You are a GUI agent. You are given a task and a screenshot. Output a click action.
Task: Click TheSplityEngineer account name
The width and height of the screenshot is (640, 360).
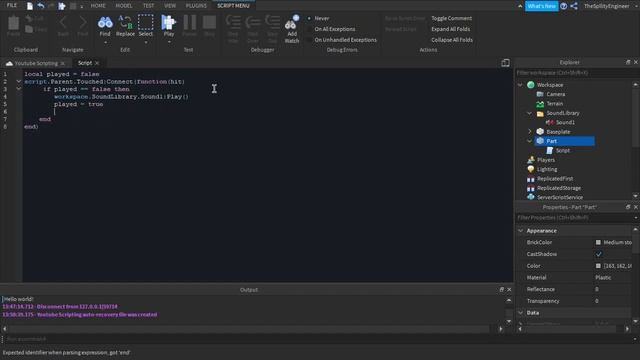click(606, 6)
